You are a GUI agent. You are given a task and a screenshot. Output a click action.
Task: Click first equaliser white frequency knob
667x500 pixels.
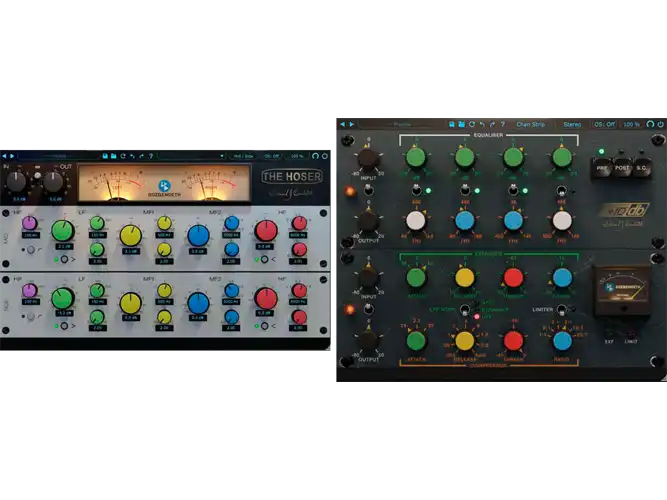(x=416, y=220)
